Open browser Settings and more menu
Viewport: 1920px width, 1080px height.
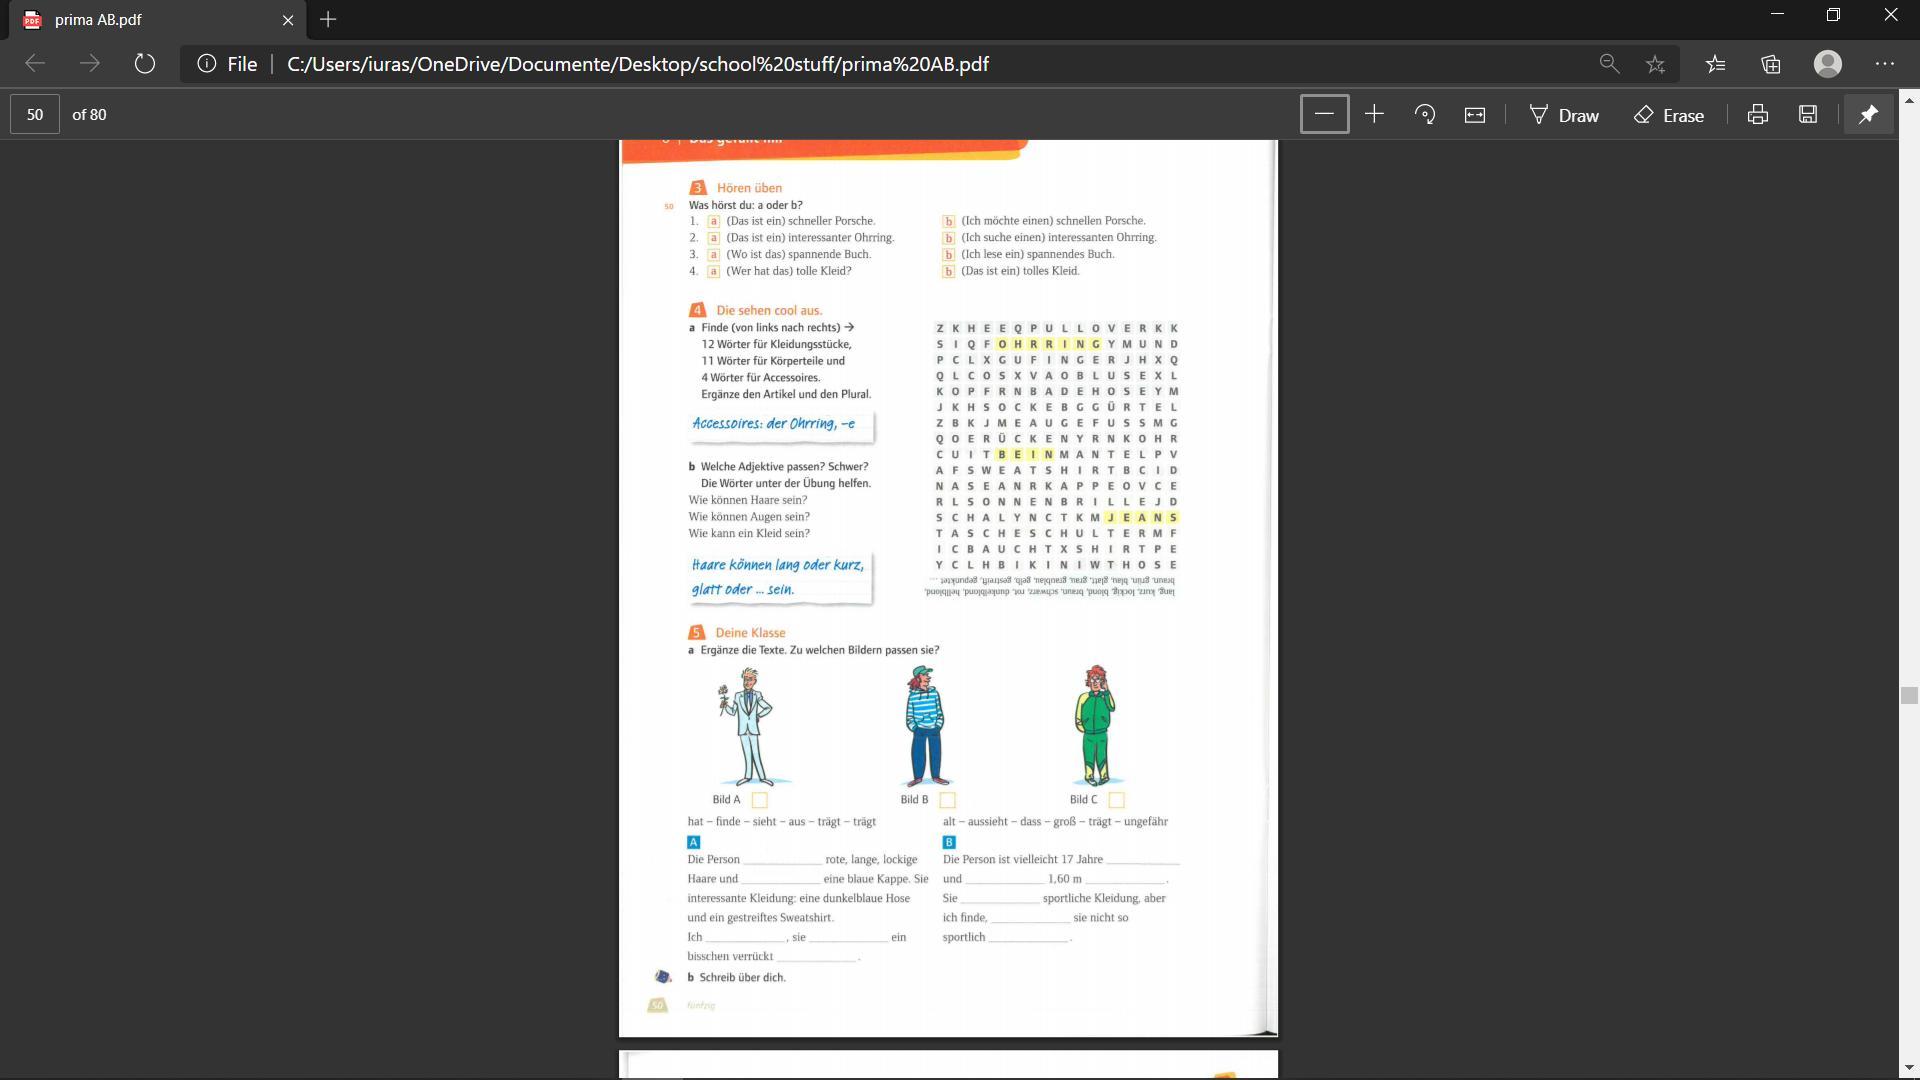[x=1885, y=64]
